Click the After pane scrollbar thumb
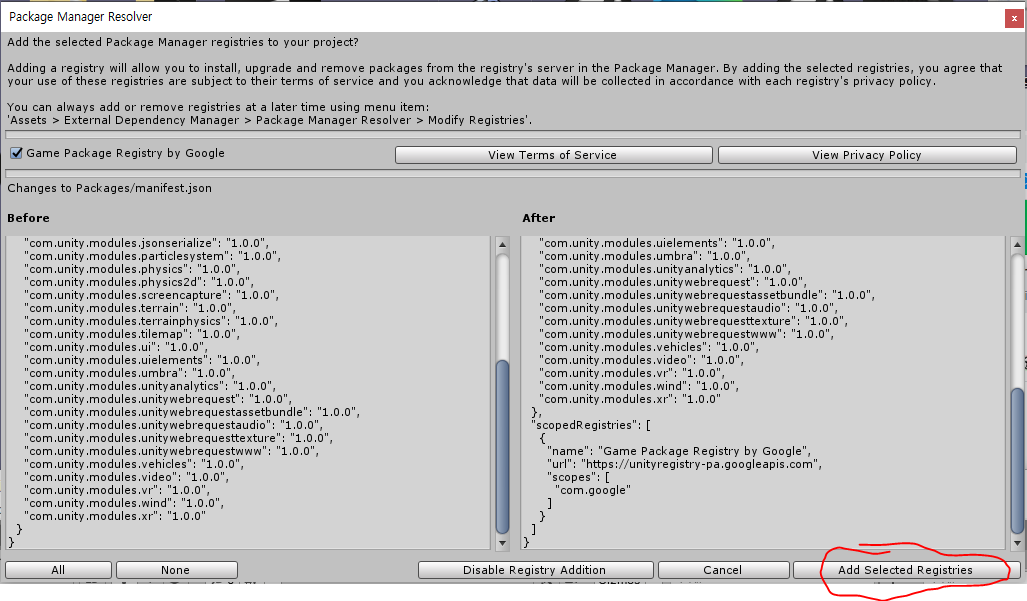Viewport: 1027px width, 601px height. (1017, 461)
